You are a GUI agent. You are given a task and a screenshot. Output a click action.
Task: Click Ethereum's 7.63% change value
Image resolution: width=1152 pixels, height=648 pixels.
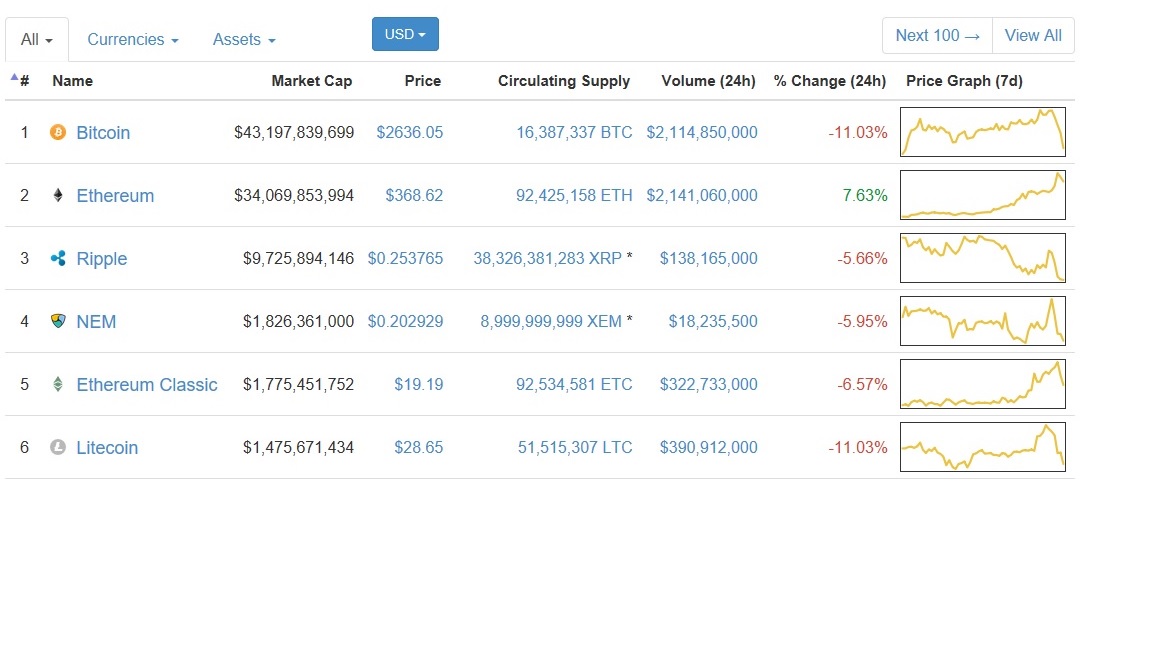coord(865,195)
